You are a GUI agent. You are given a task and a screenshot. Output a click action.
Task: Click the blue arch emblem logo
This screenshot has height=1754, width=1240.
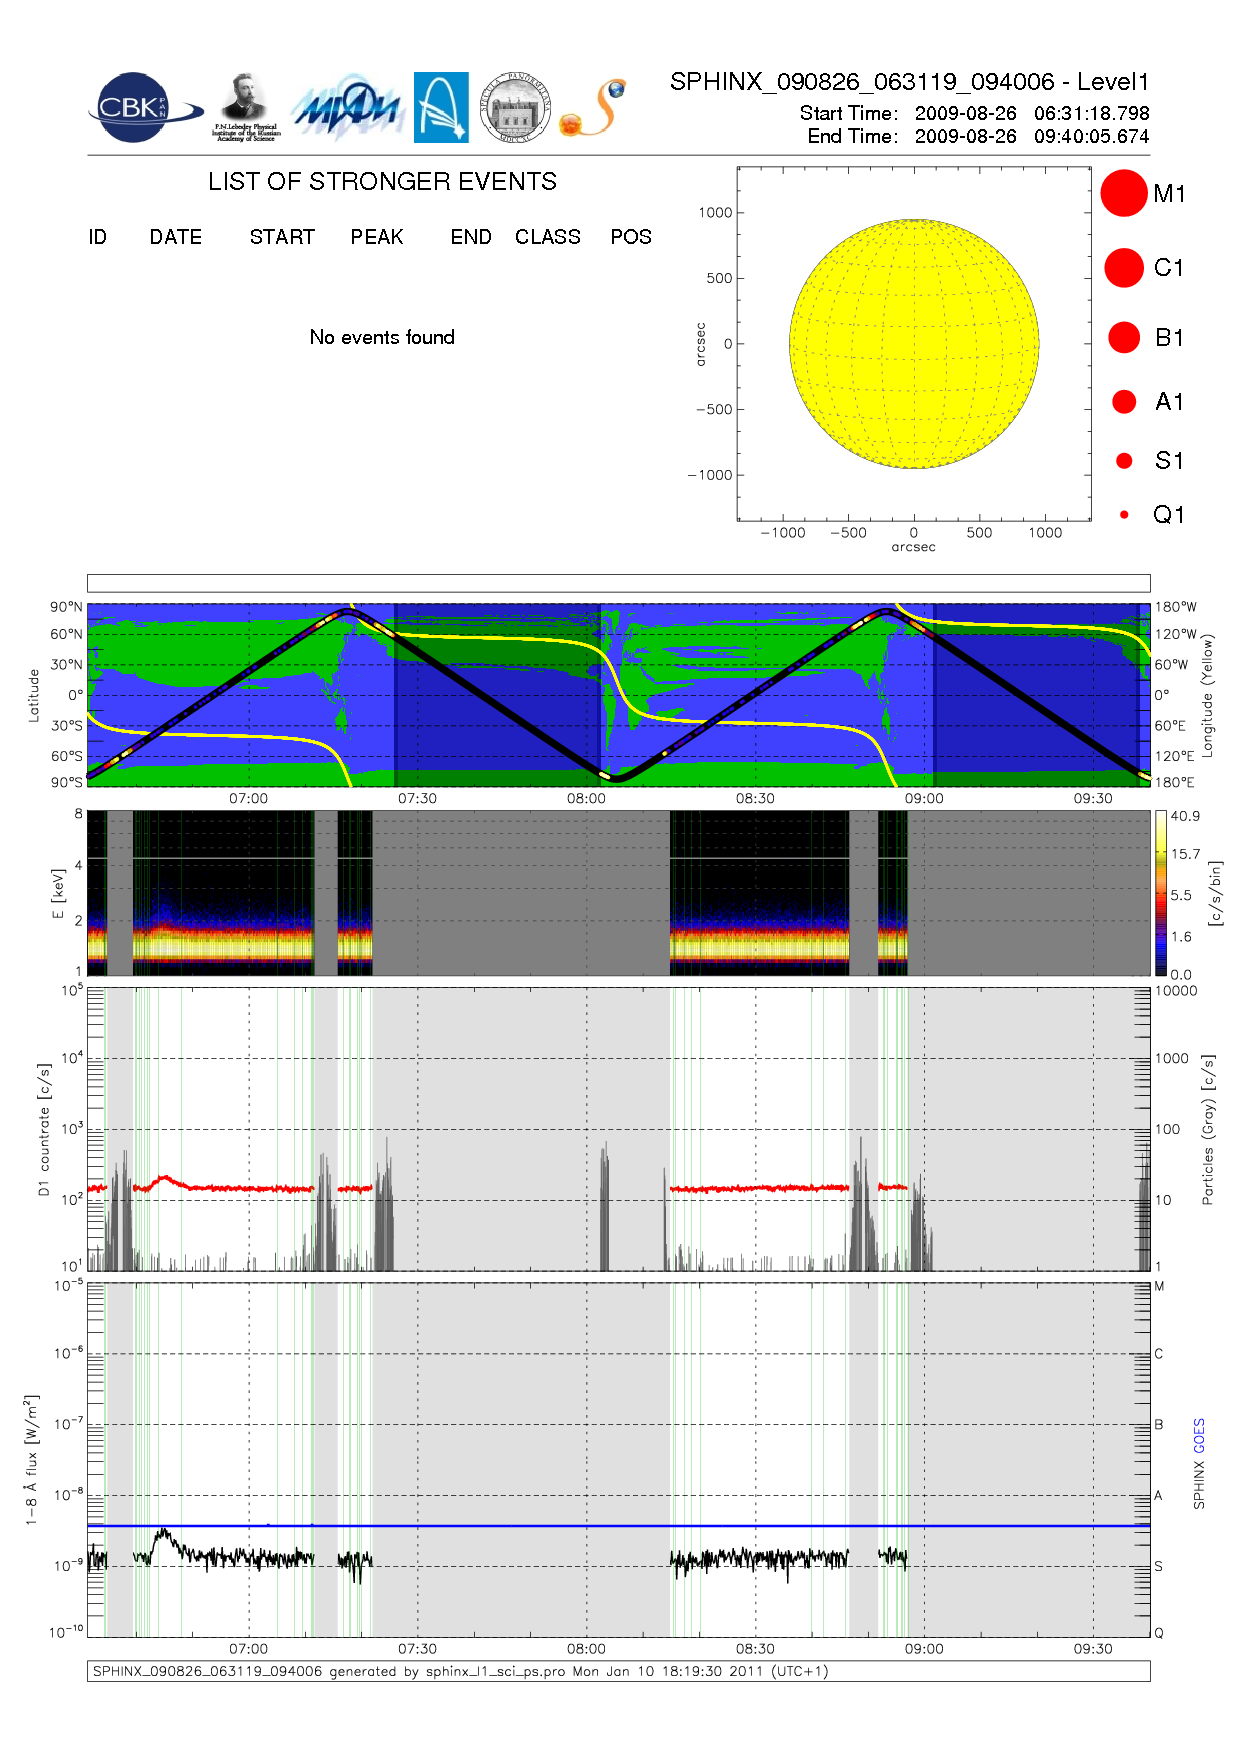coord(441,108)
